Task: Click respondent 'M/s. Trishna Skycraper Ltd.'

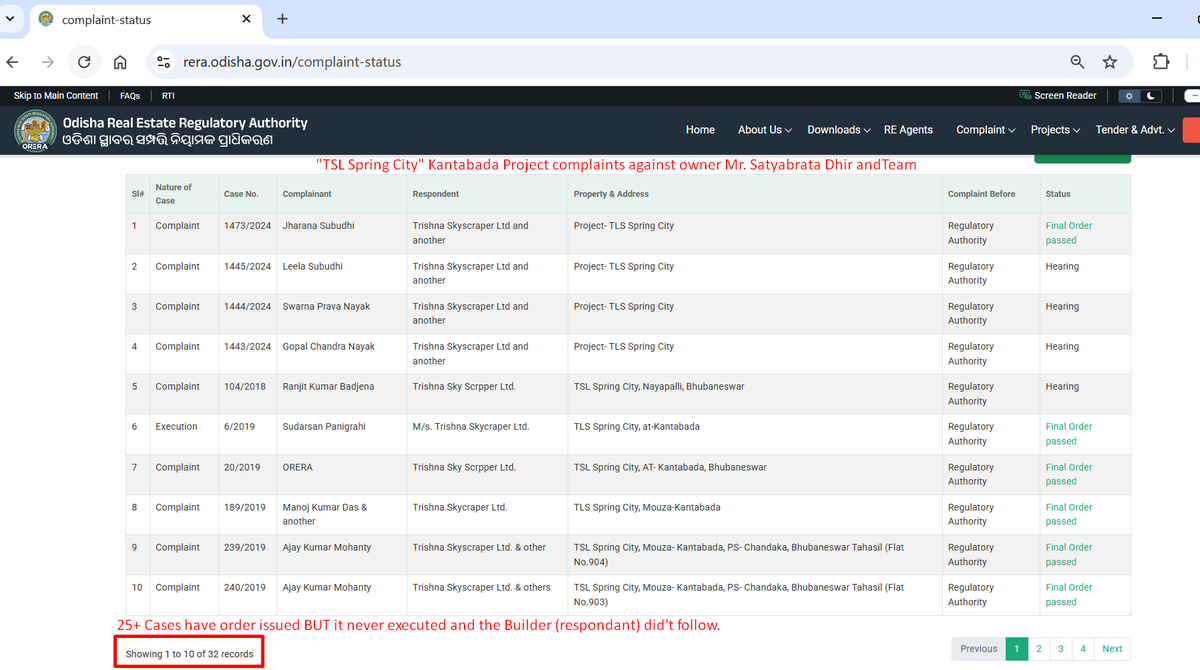Action: 471,426
